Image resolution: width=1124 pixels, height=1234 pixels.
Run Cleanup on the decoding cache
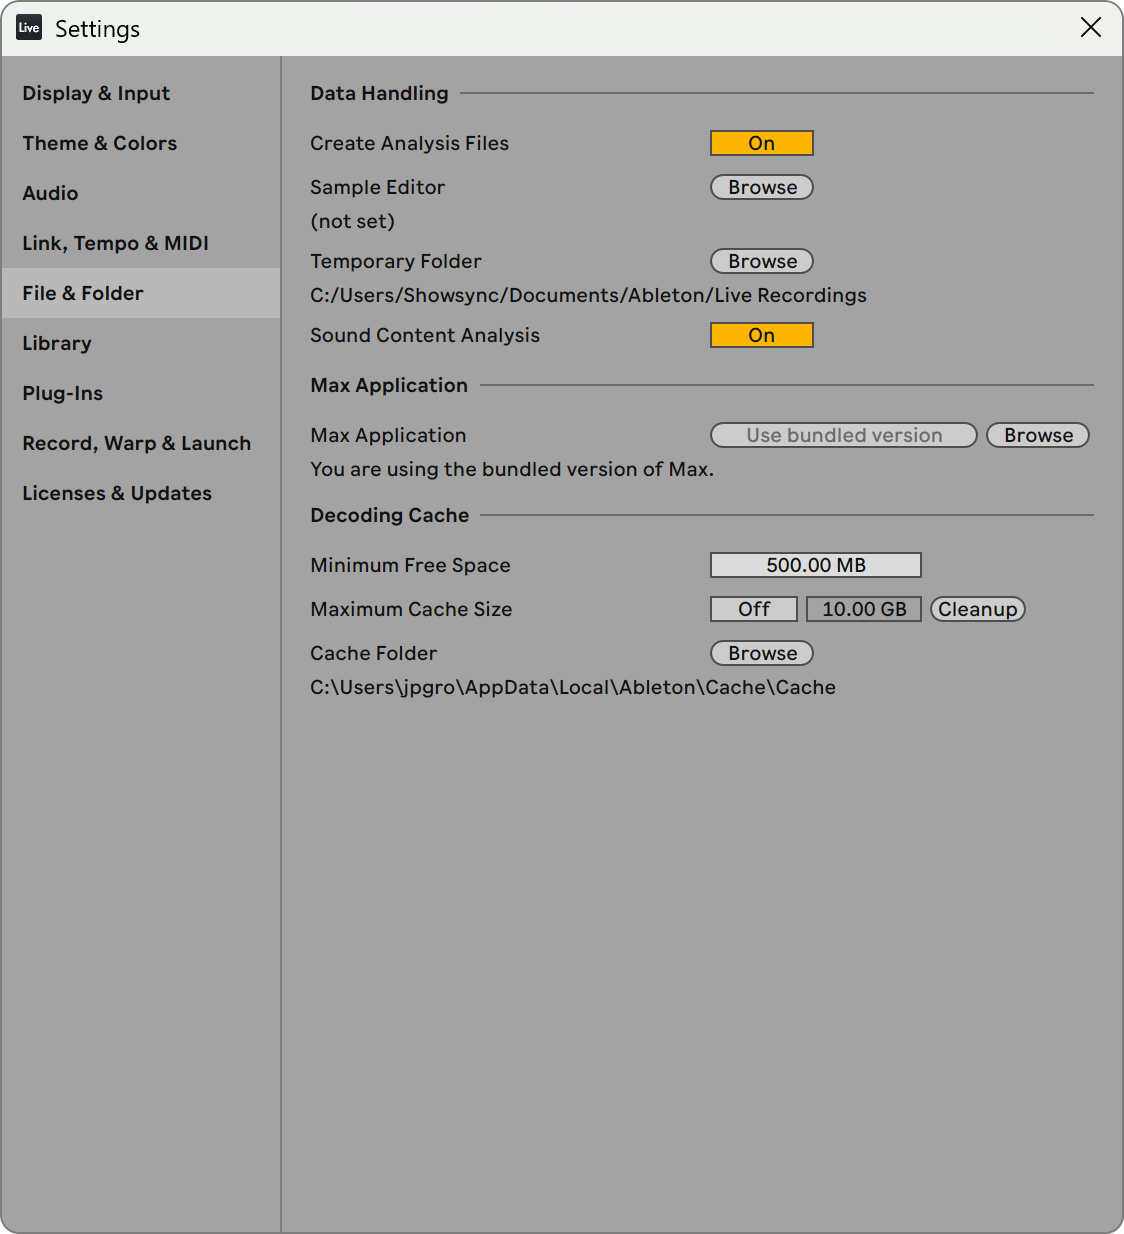pyautogui.click(x=977, y=609)
